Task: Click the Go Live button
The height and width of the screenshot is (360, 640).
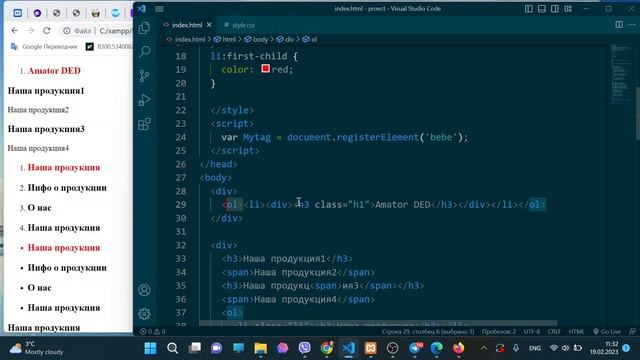Action: [607, 331]
